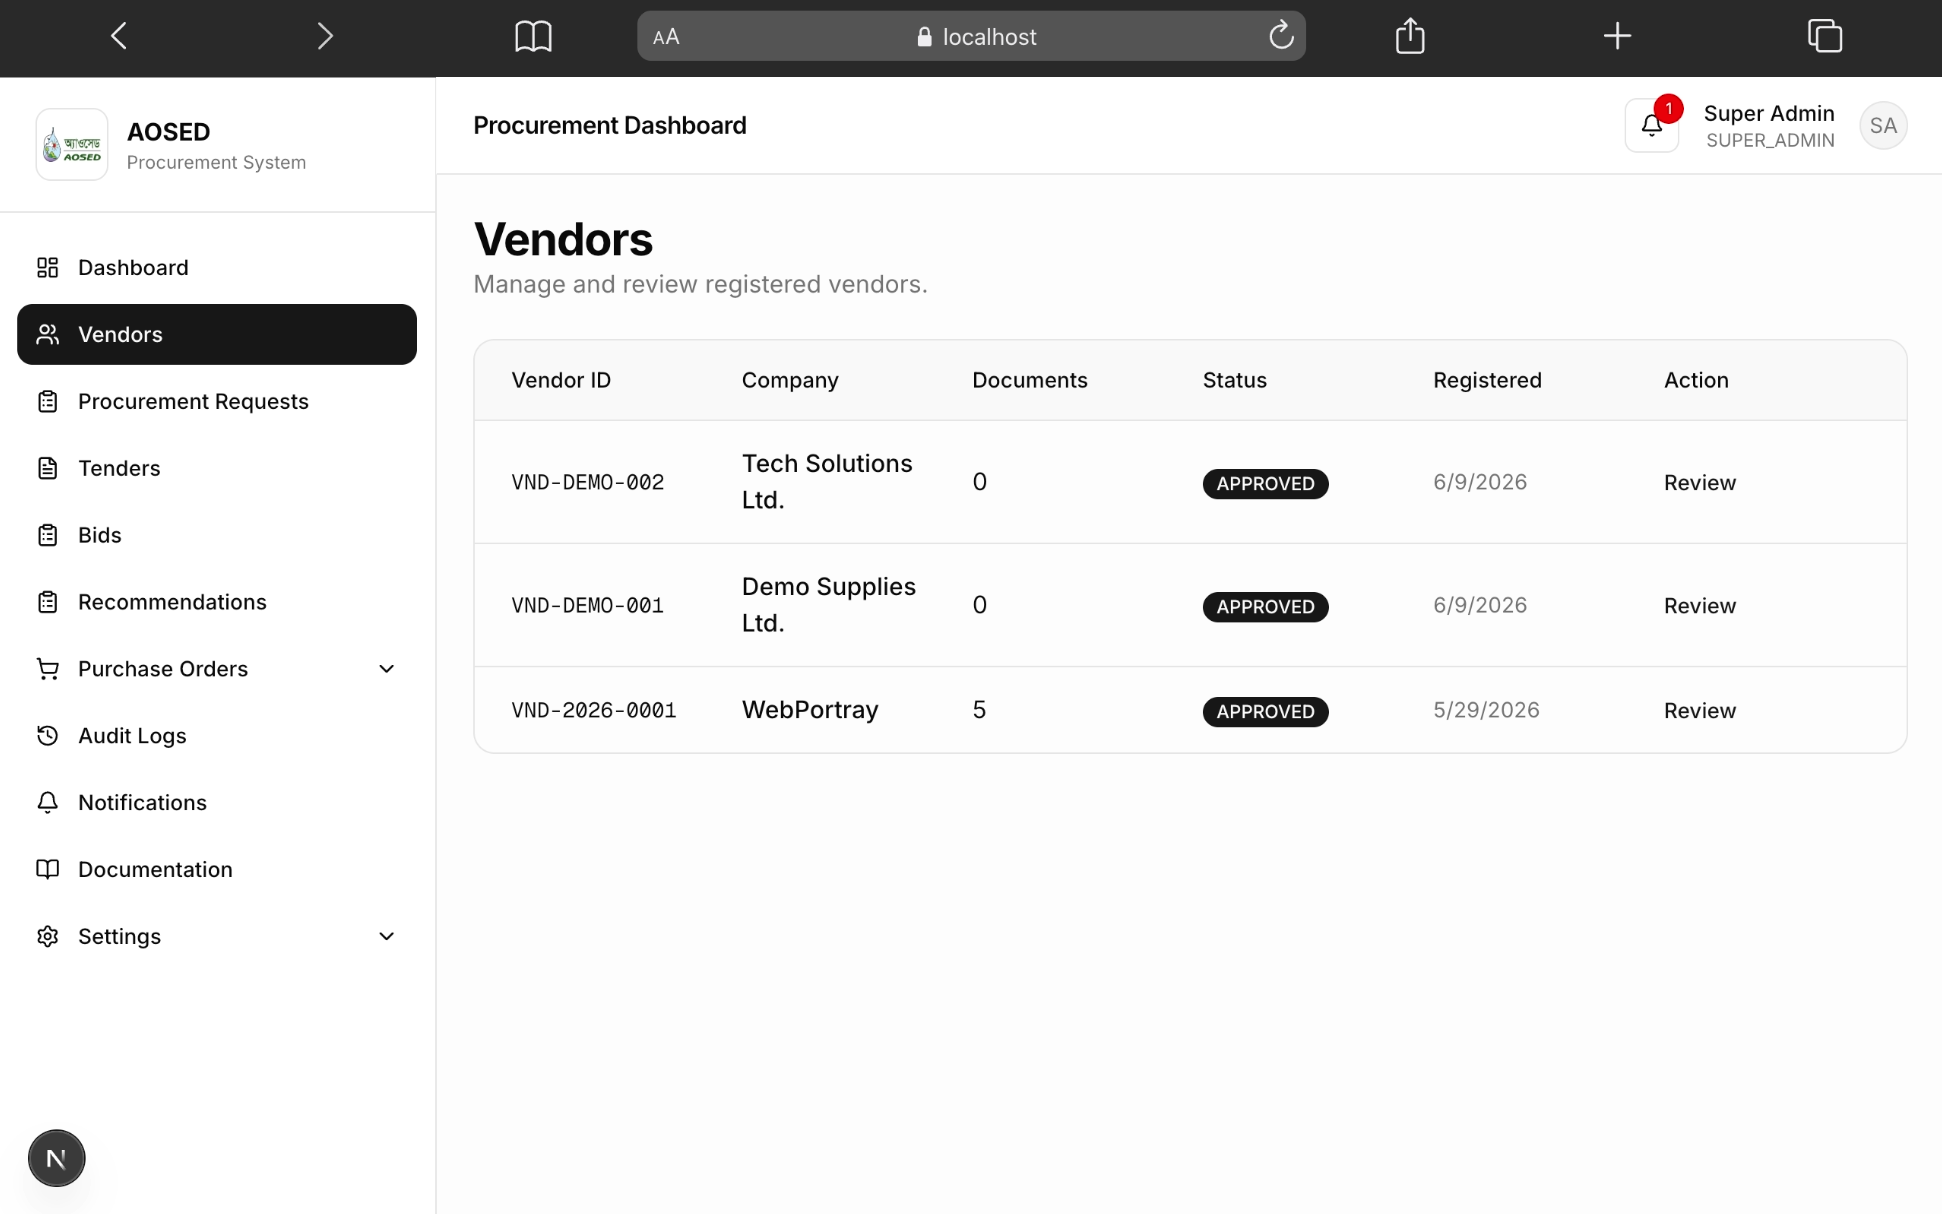Click the Settings gear icon in sidebar
The image size is (1942, 1214).
coord(47,936)
